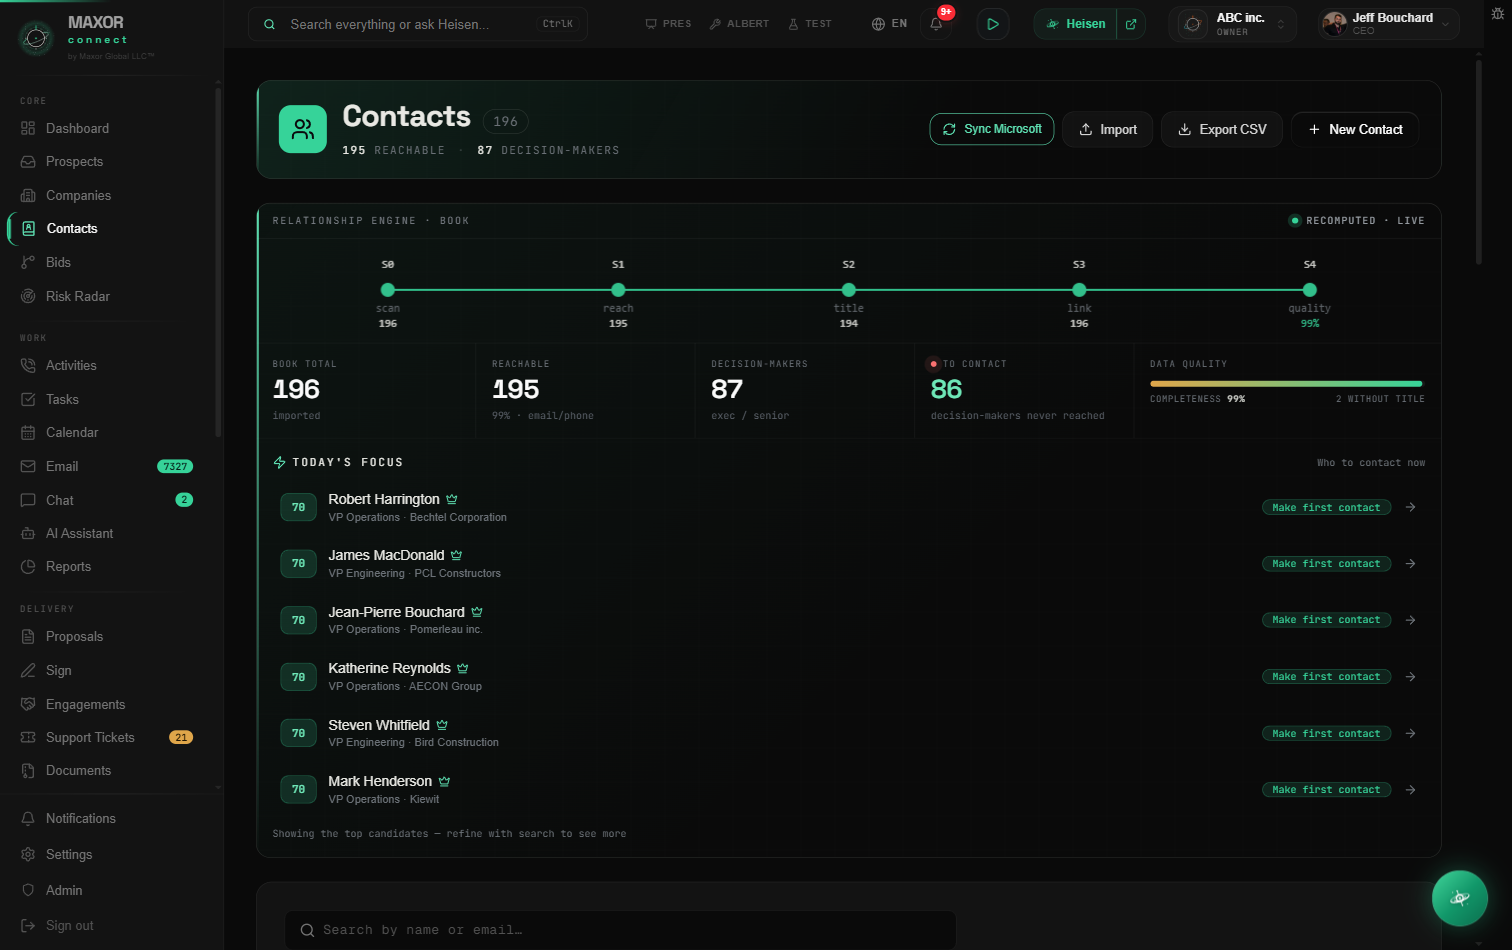Click the data quality completeness bar

[x=1286, y=383]
